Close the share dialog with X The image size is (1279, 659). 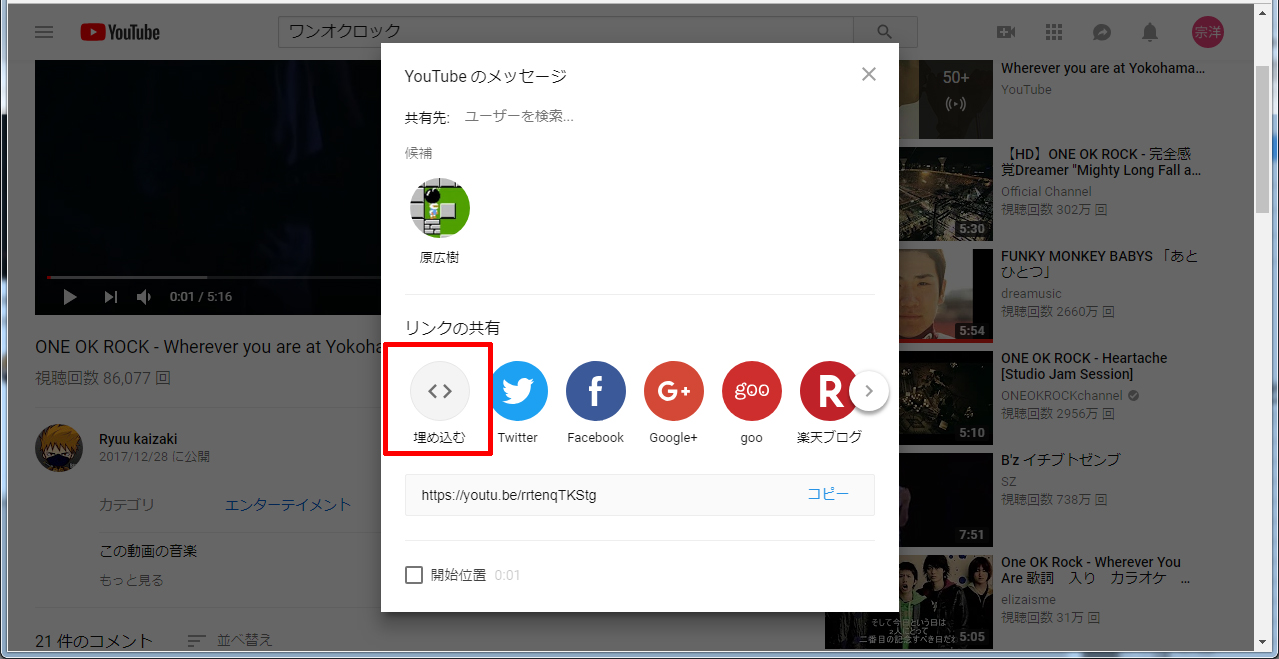click(869, 74)
